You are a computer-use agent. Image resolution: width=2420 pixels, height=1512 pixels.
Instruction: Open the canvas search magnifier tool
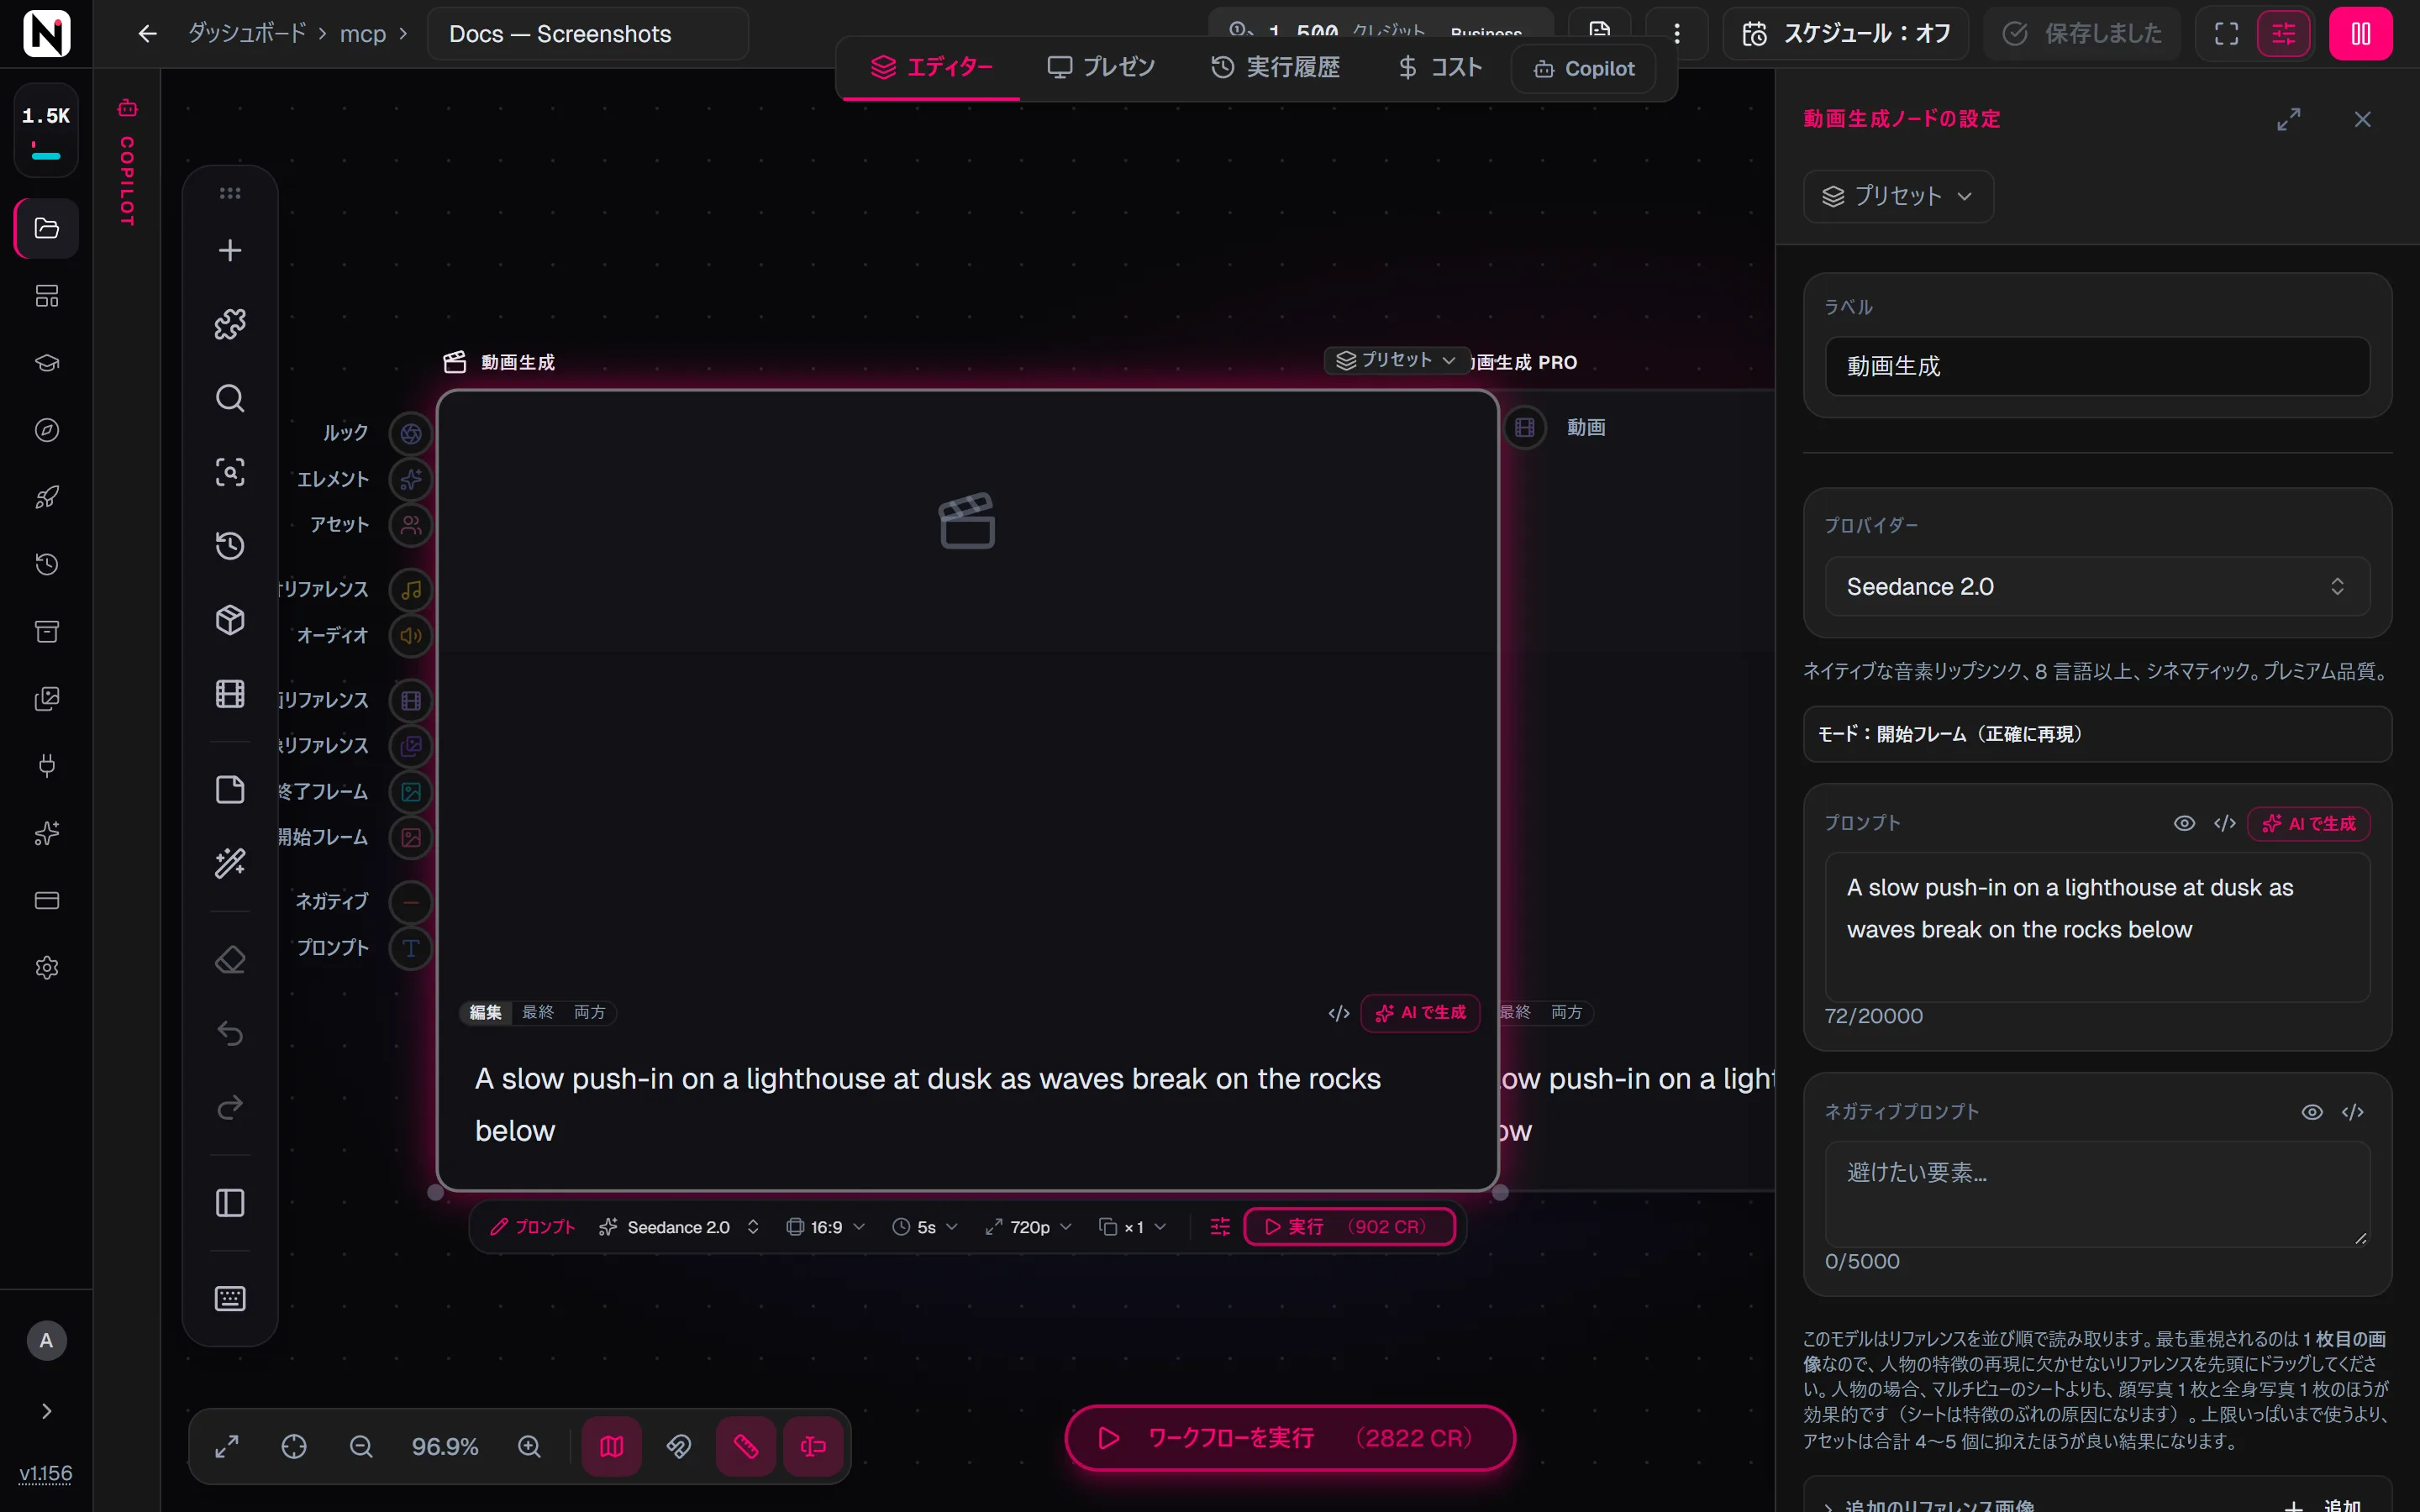click(230, 398)
